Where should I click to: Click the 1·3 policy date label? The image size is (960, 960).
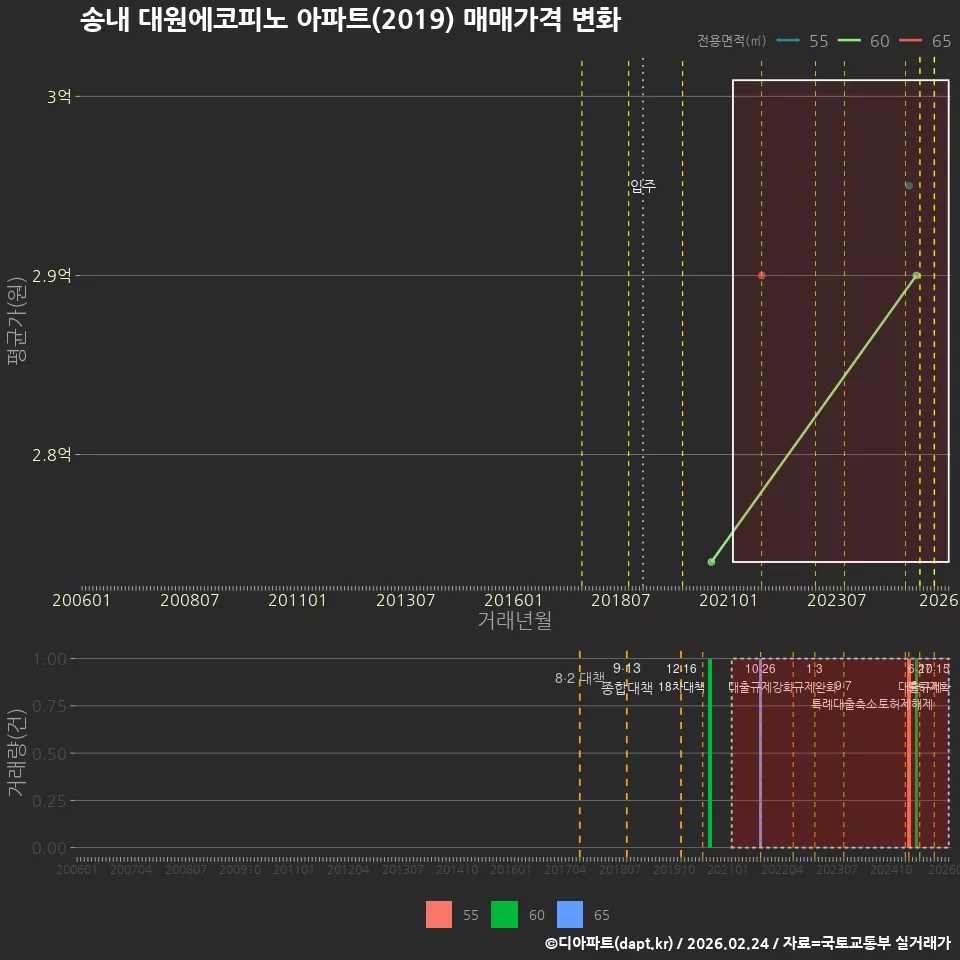point(814,669)
